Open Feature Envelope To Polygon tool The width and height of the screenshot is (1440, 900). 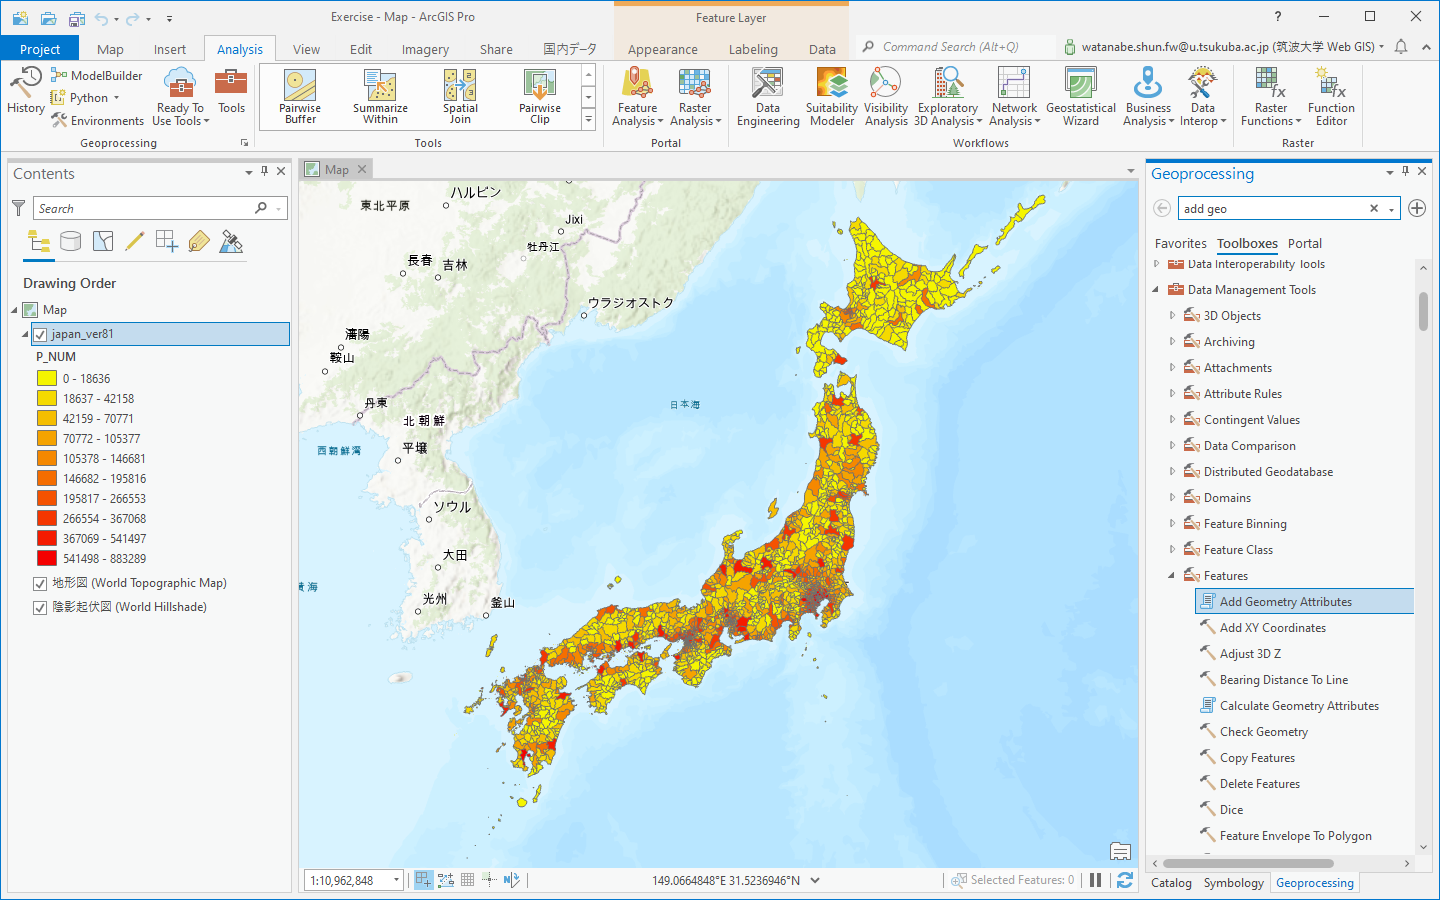1295,835
